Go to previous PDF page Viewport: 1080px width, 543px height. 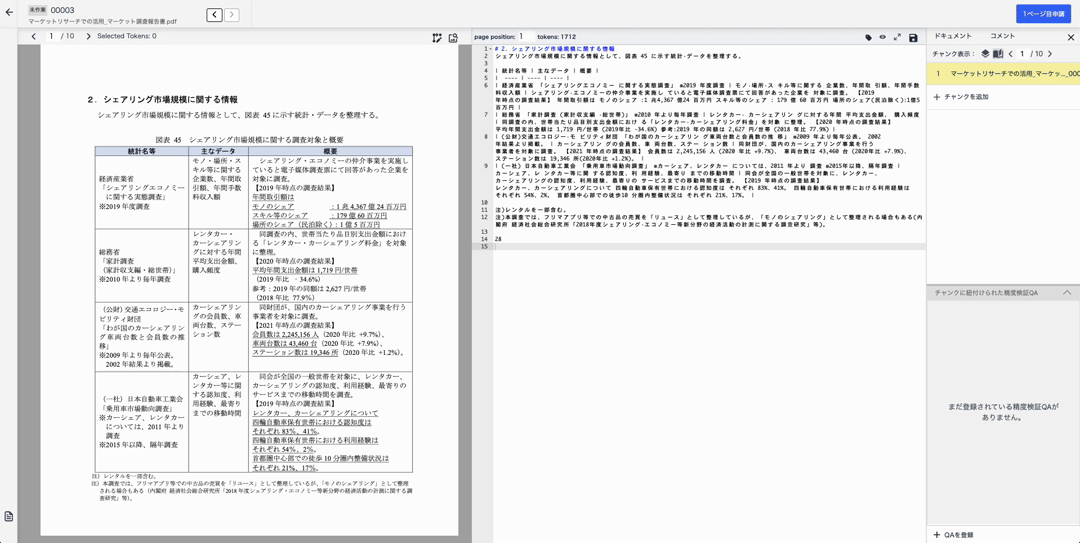pyautogui.click(x=33, y=36)
